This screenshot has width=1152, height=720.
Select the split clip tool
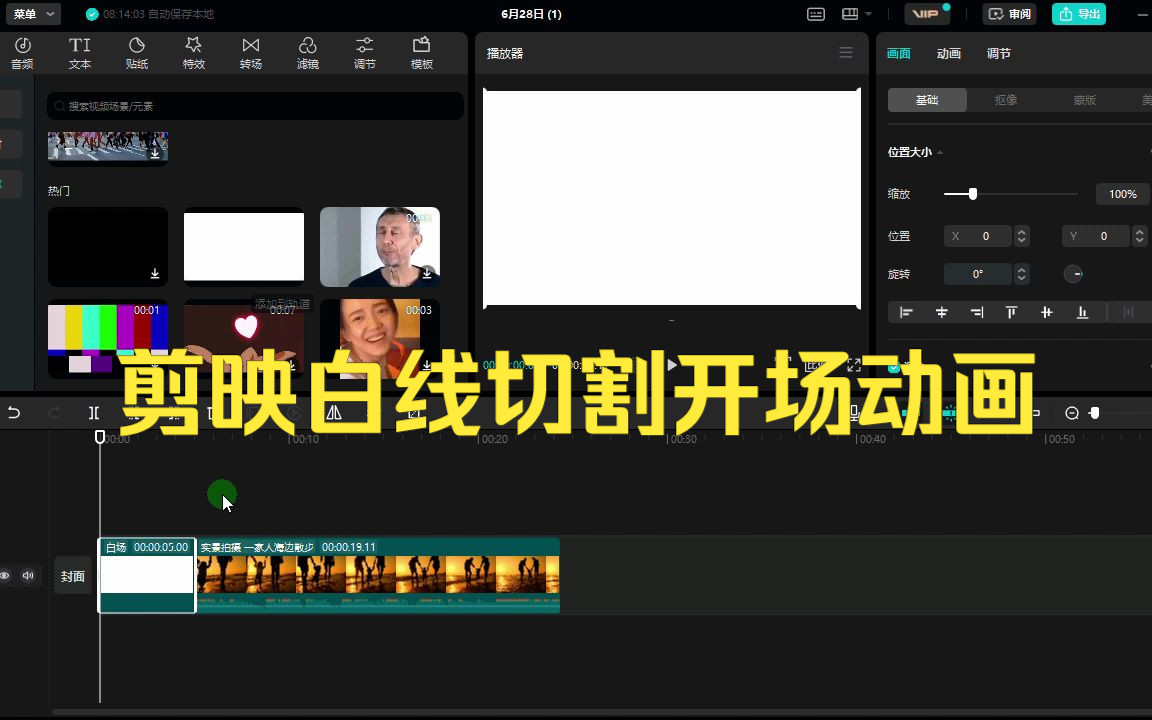tap(94, 413)
